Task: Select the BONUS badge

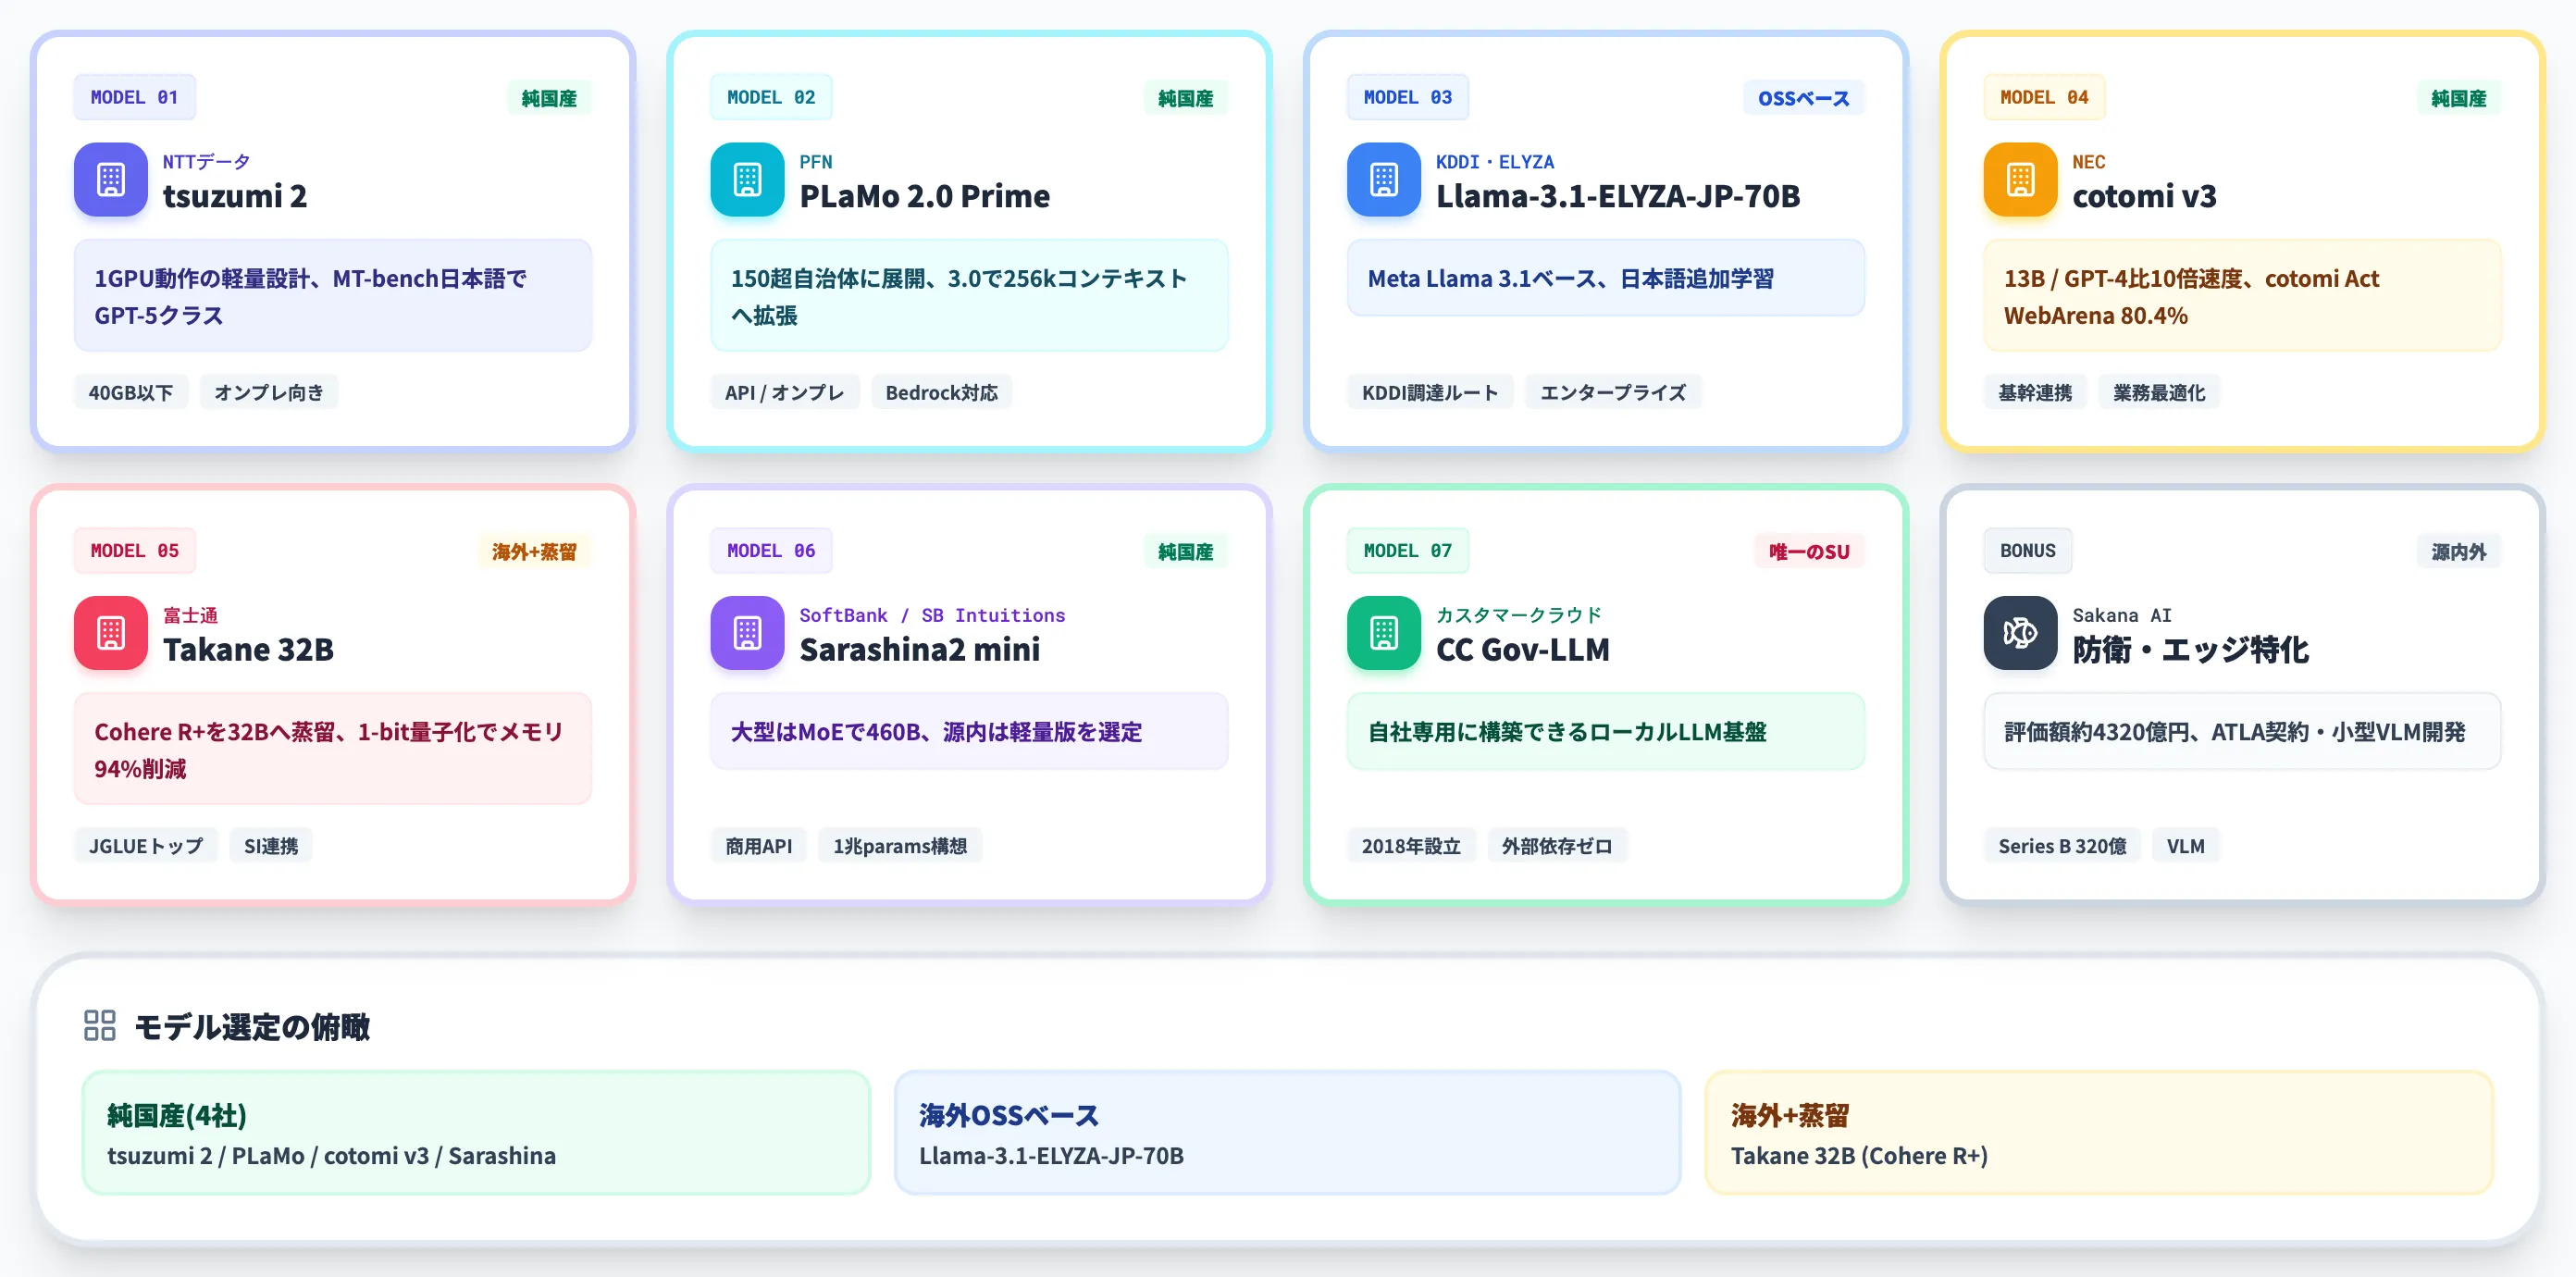Action: (x=2028, y=550)
